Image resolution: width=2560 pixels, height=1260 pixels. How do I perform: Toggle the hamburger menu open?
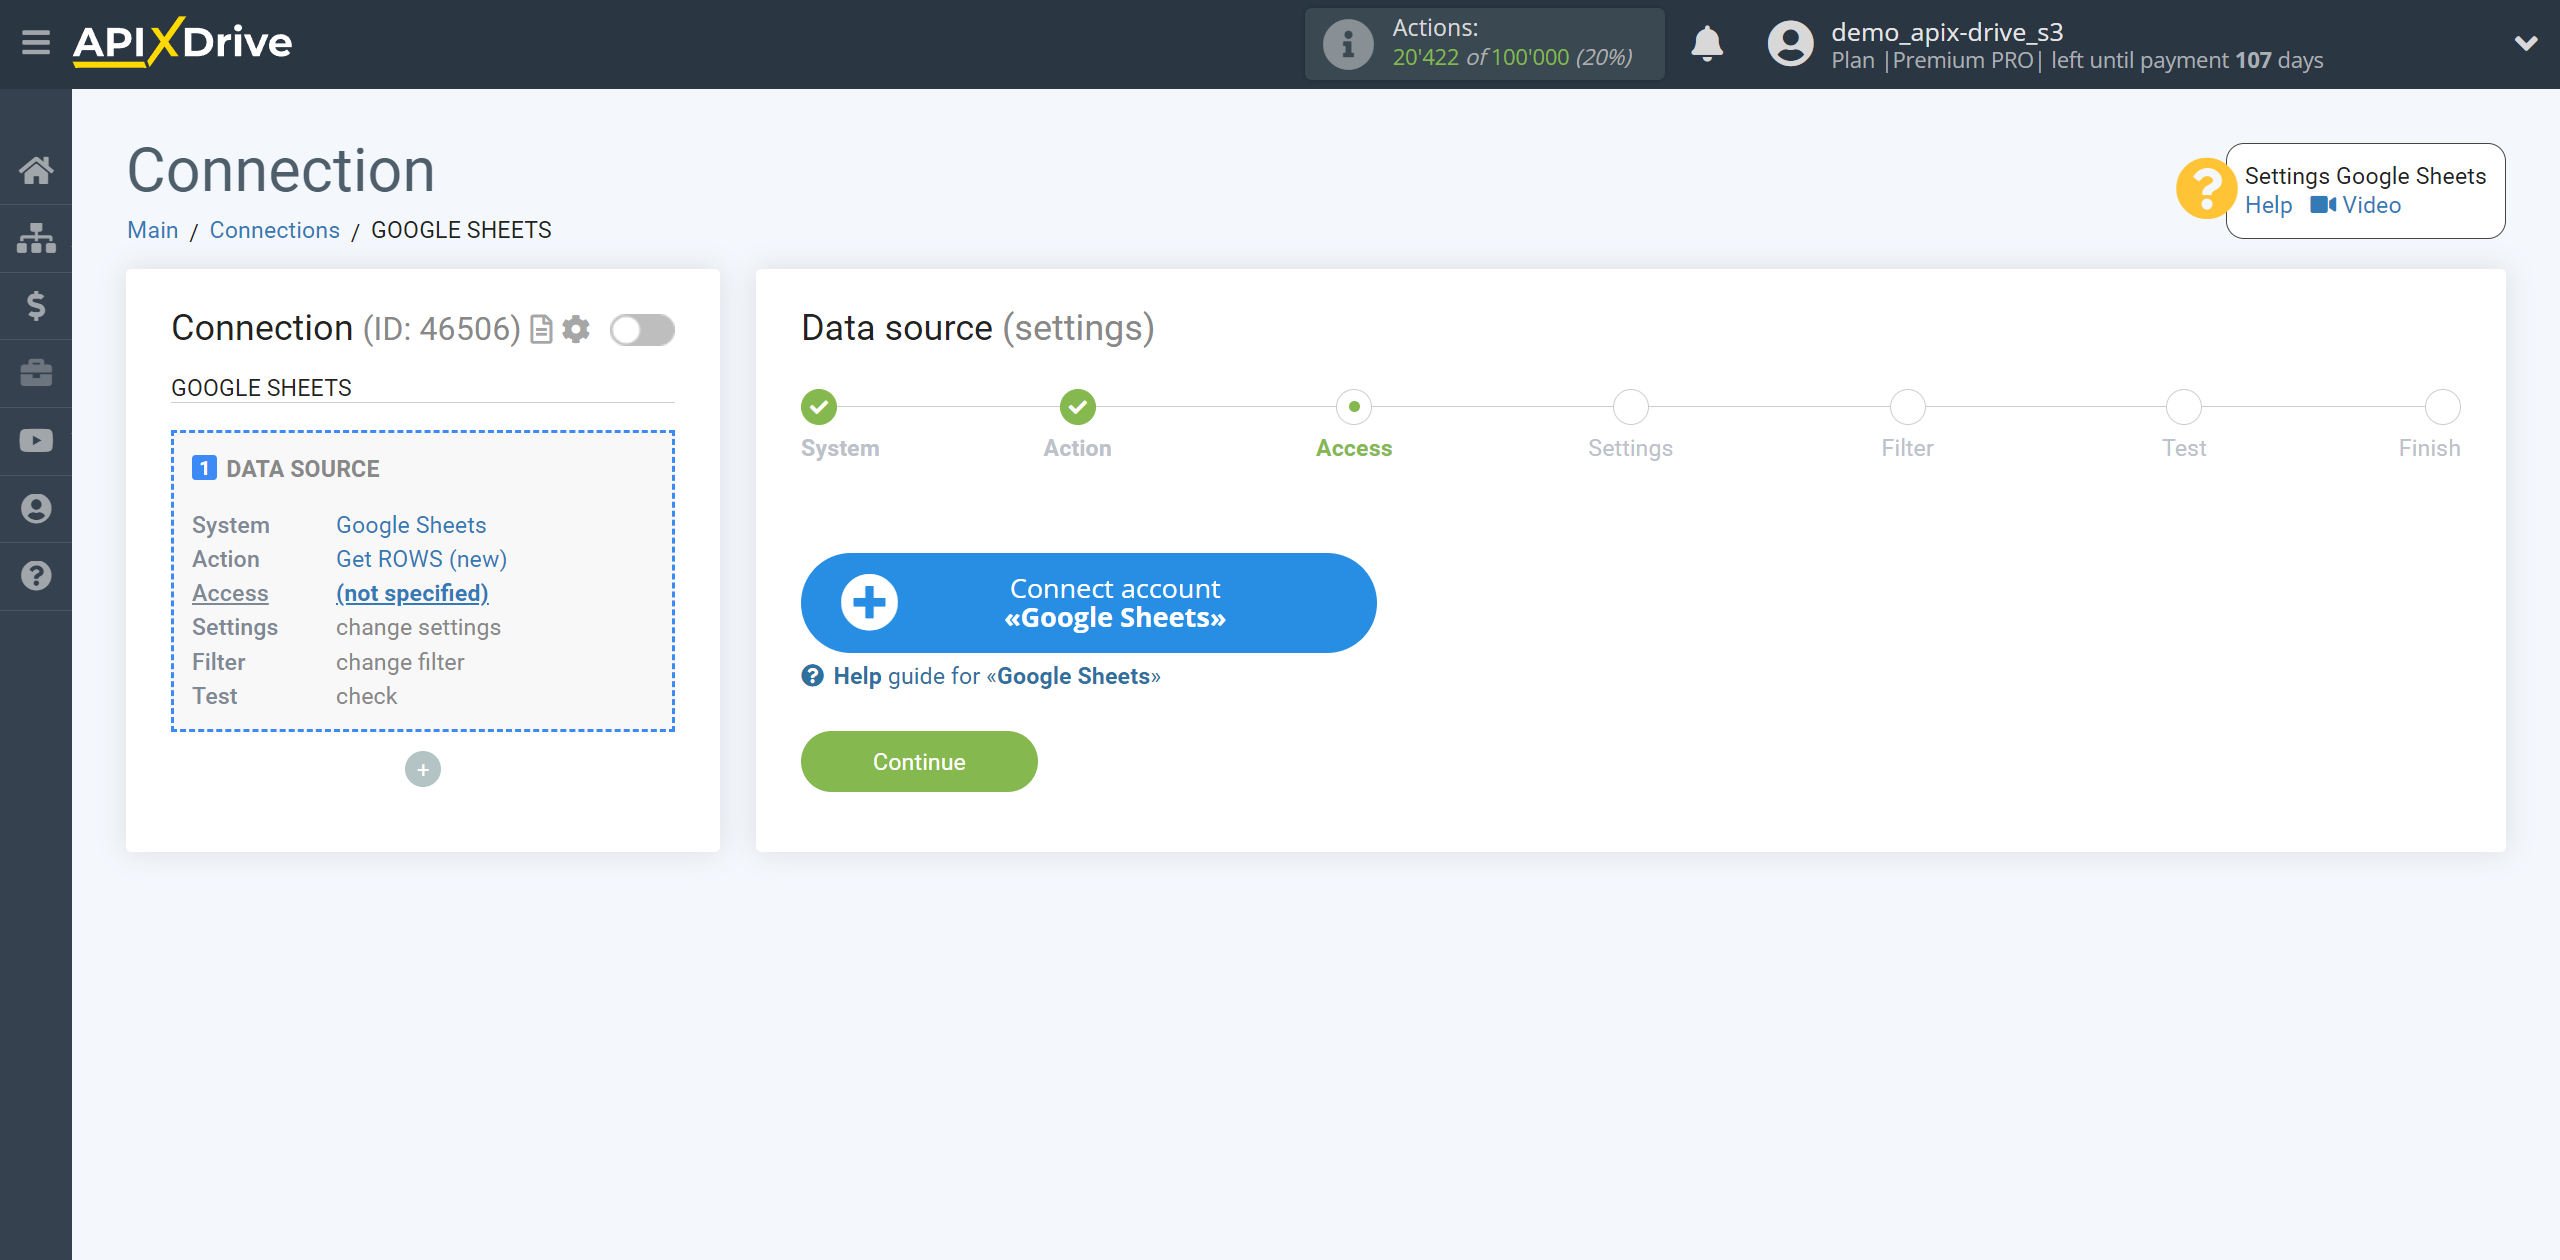[36, 44]
